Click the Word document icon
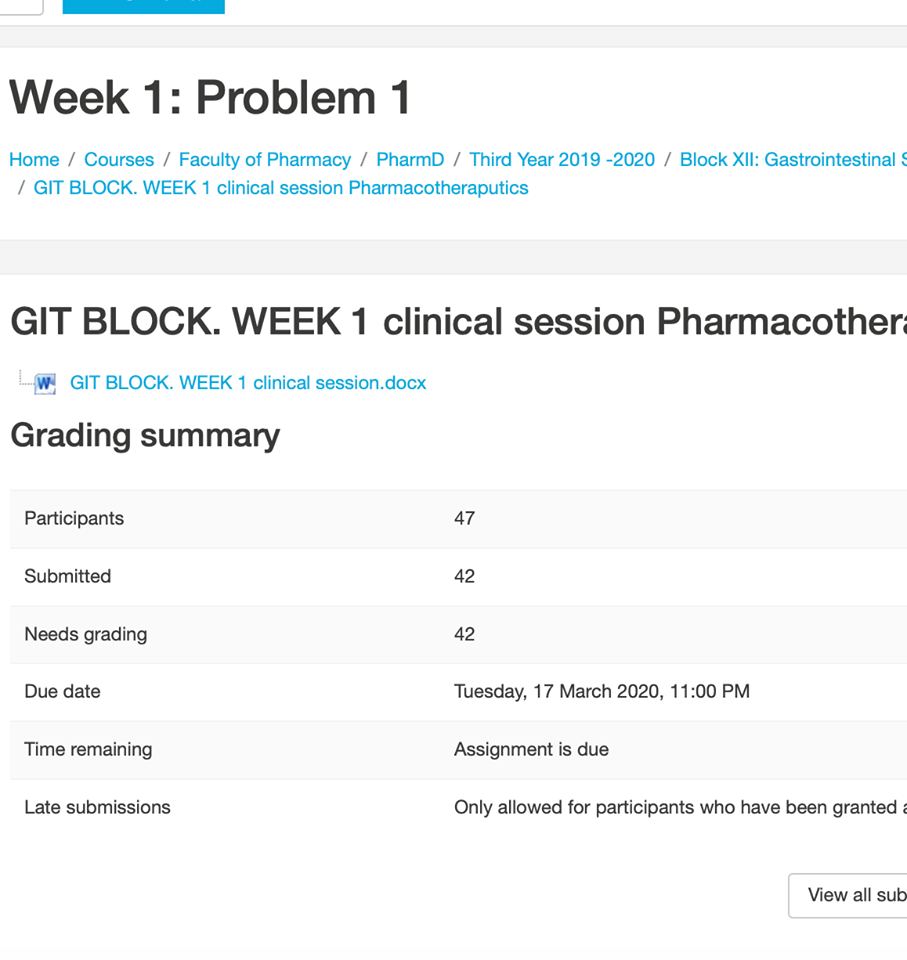The height and width of the screenshot is (960, 907). [x=44, y=383]
